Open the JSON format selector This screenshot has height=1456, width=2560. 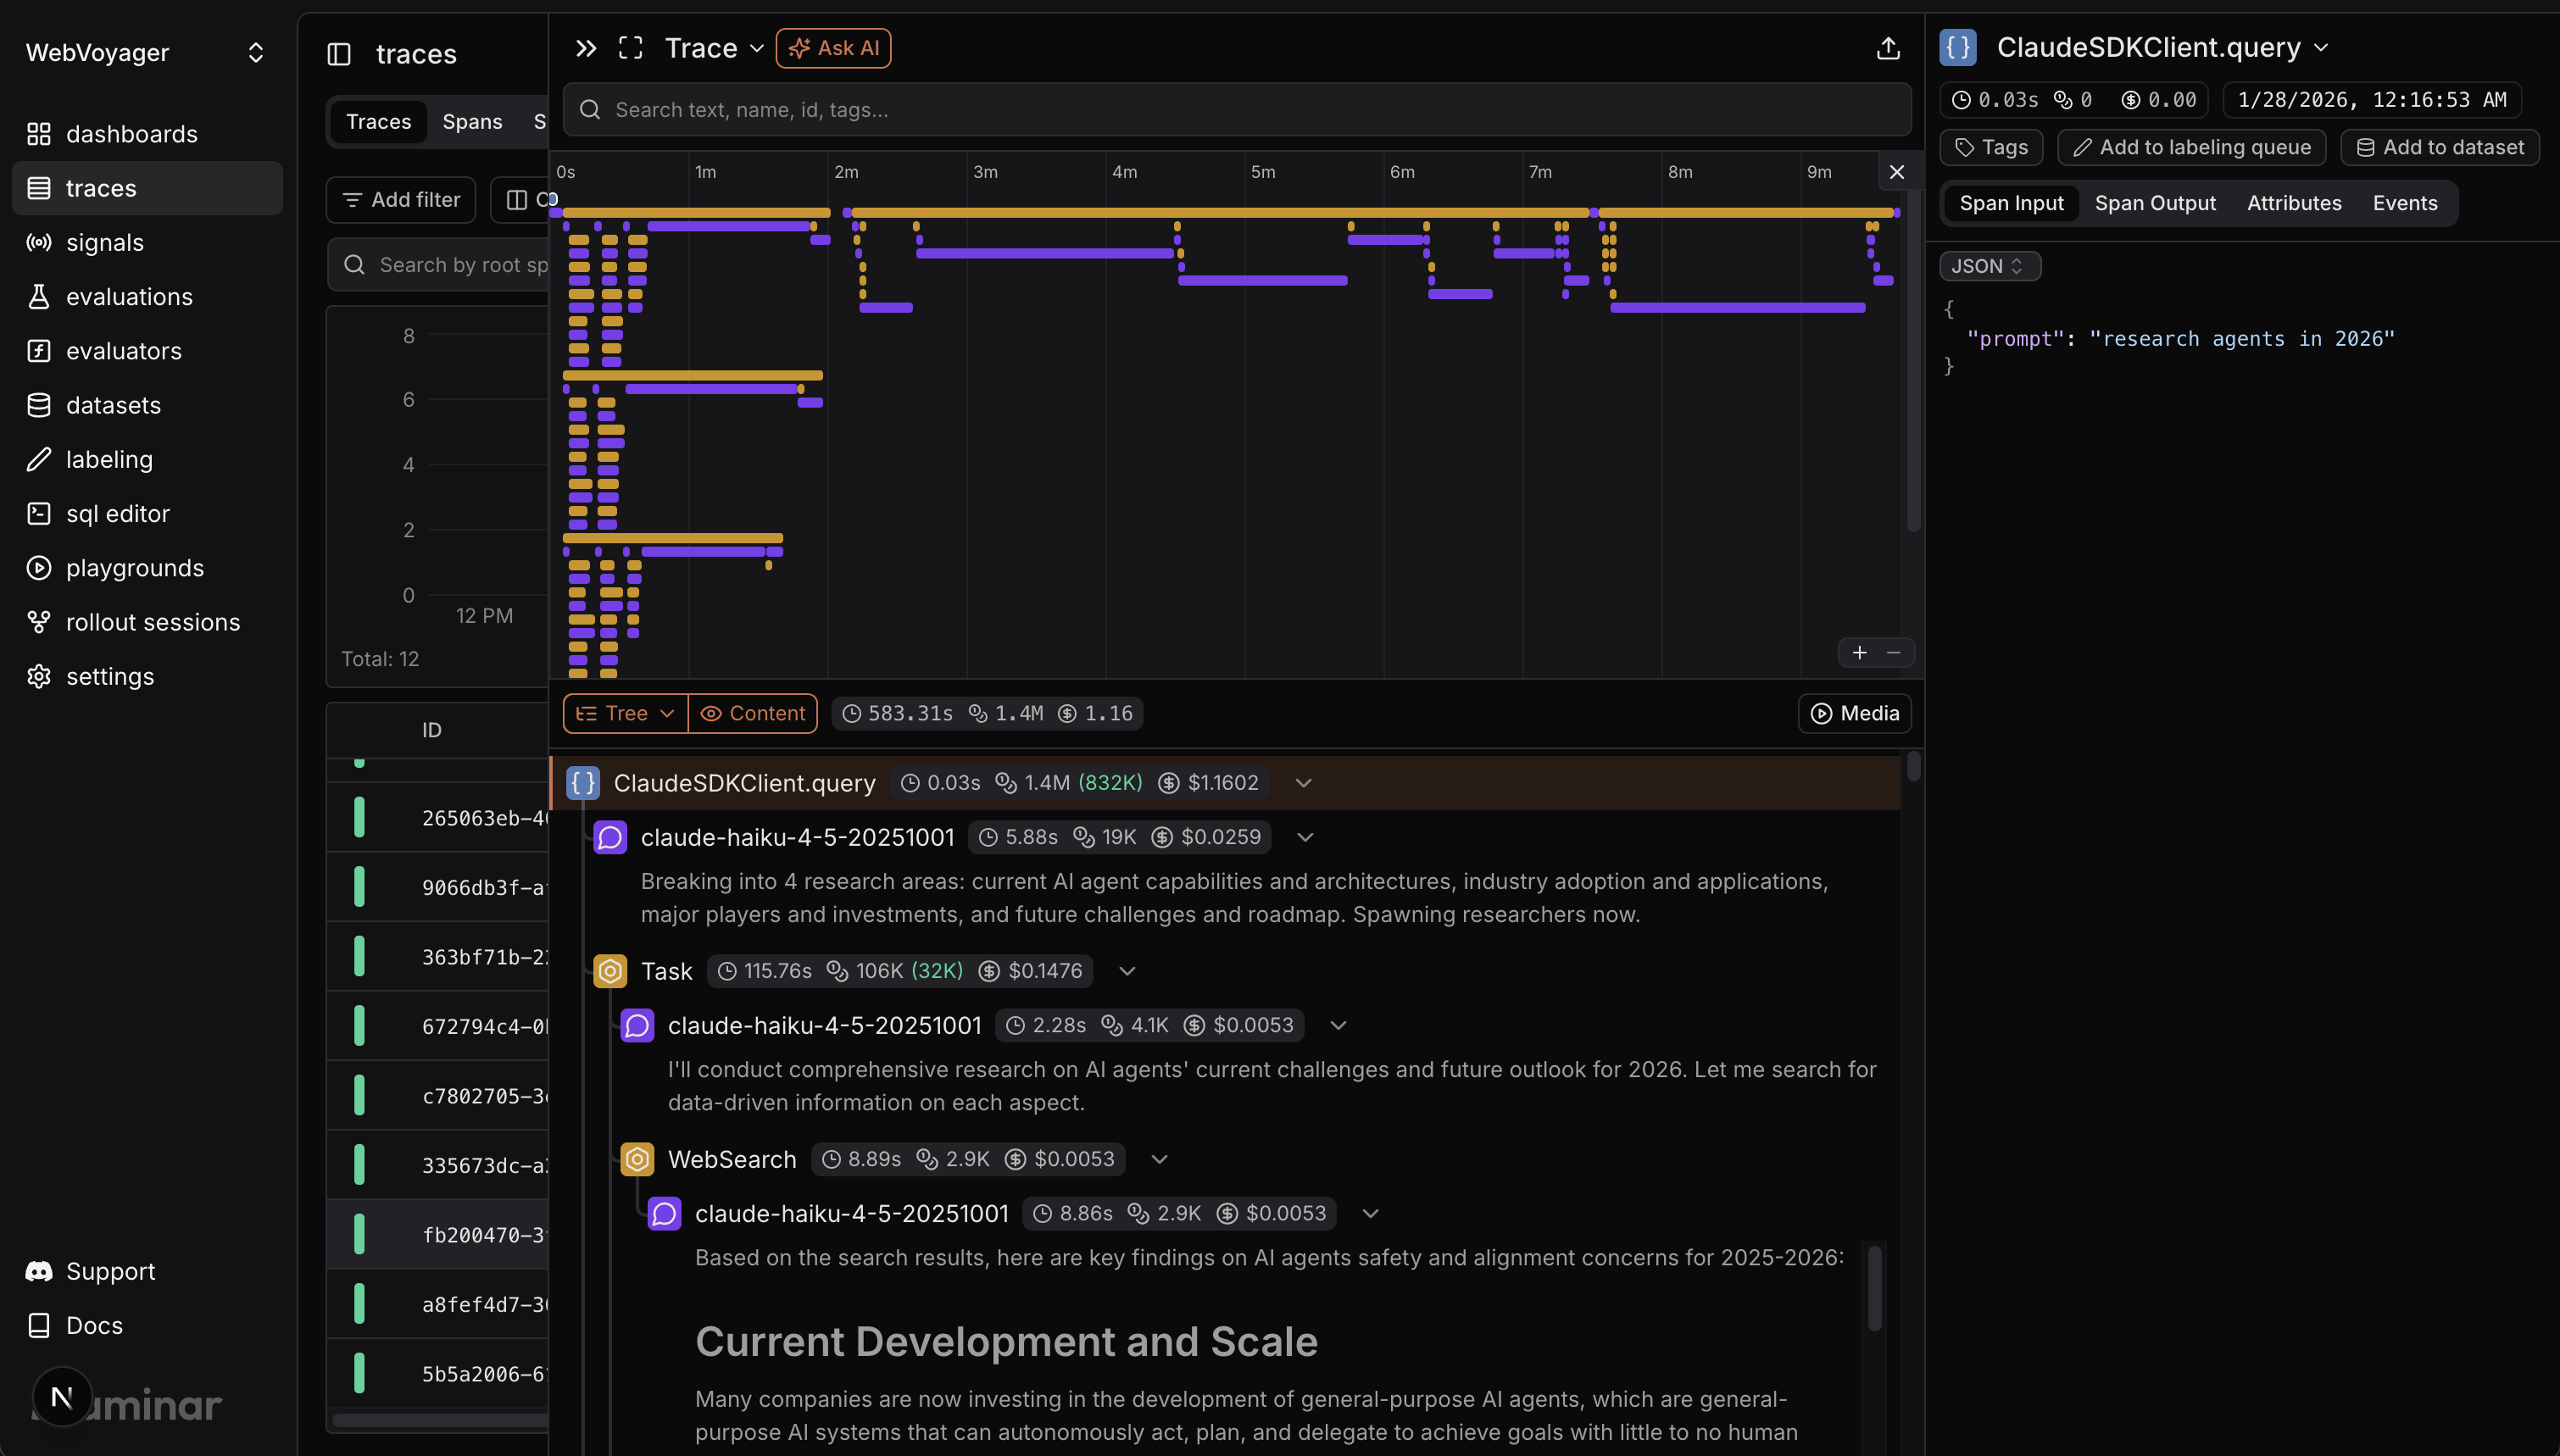(x=1988, y=265)
